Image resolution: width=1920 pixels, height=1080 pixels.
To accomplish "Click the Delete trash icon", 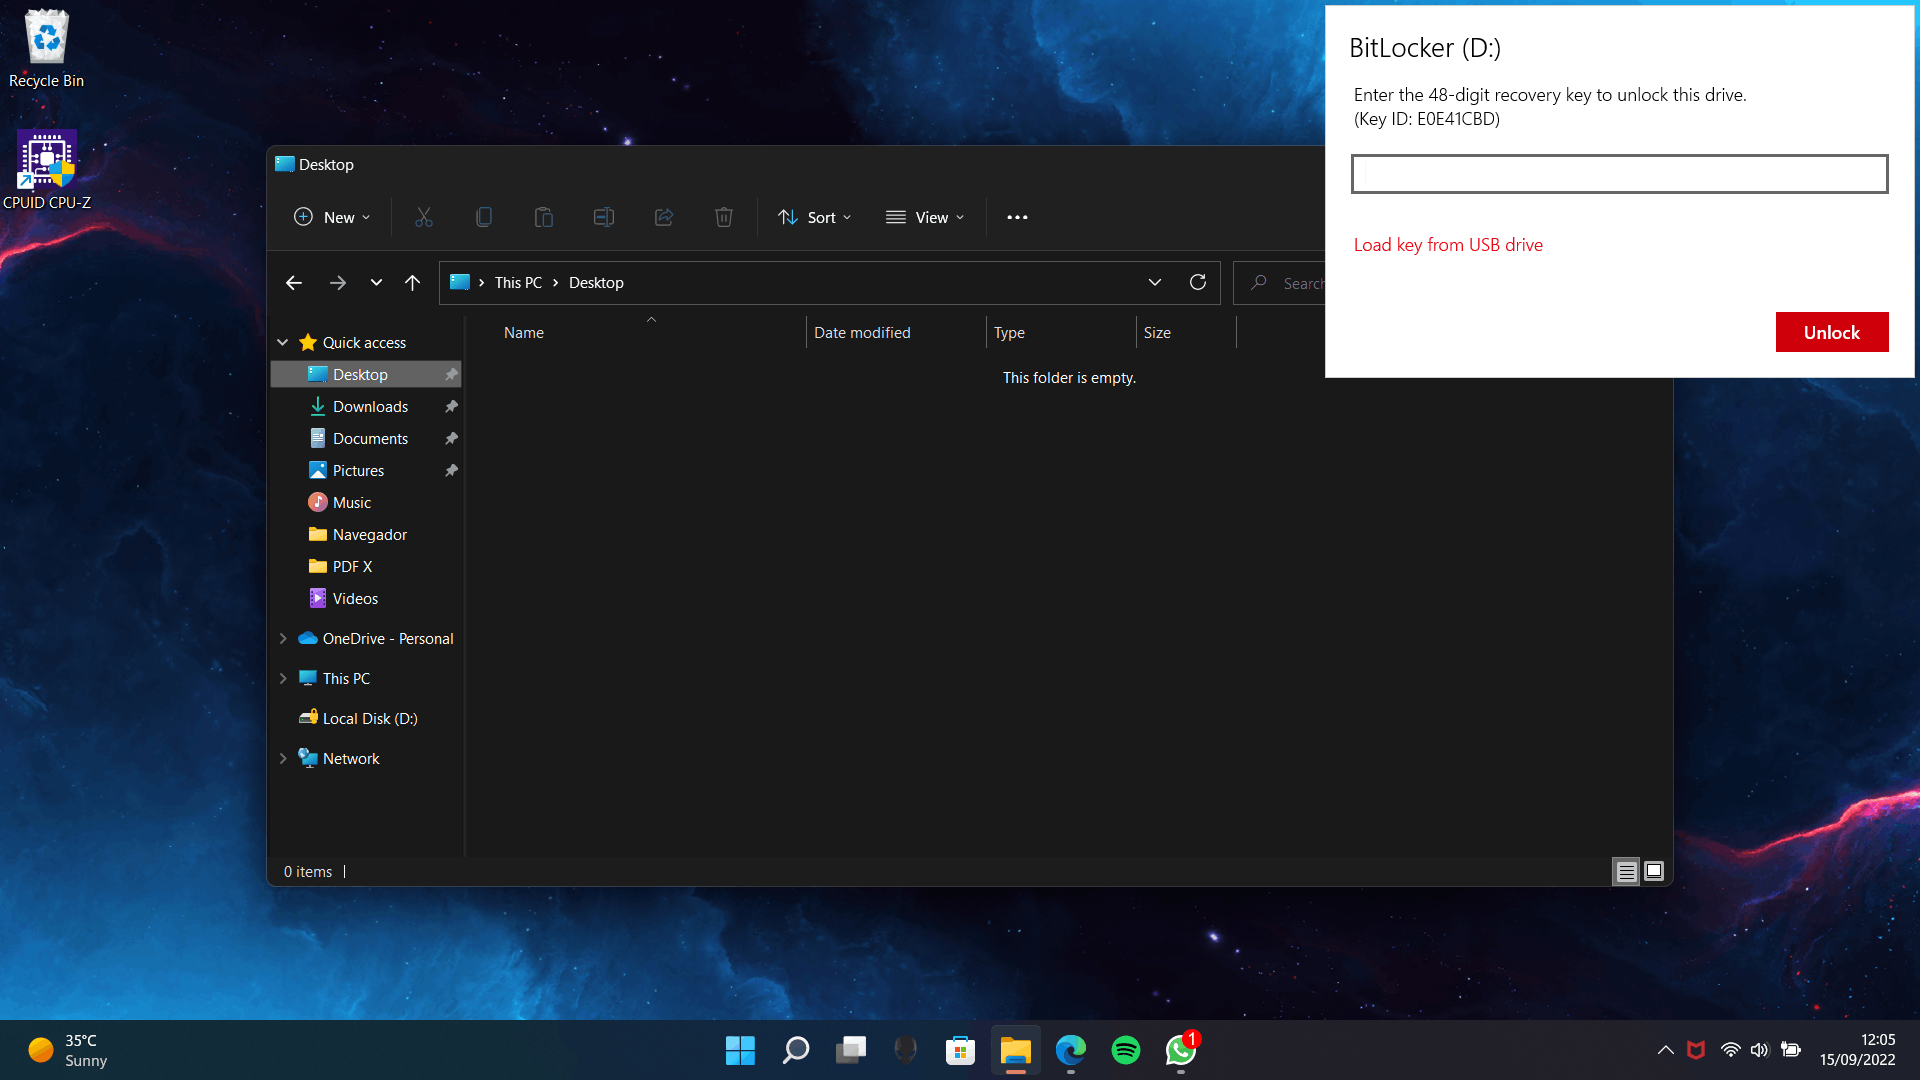I will (x=724, y=217).
